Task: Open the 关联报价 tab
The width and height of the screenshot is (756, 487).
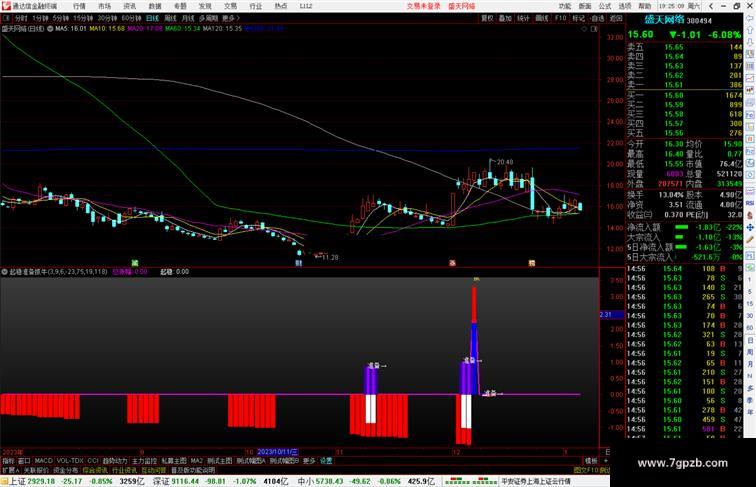Action: 36,470
